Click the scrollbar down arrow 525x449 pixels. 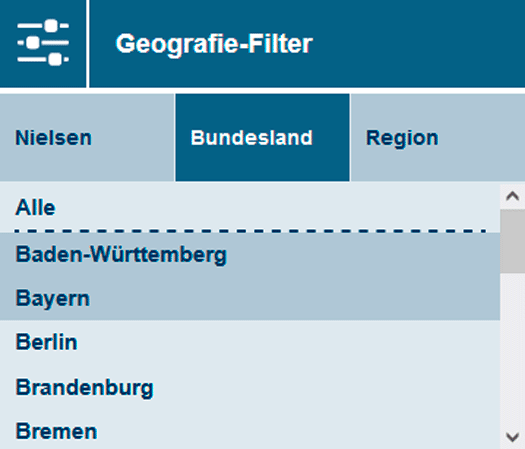click(x=512, y=436)
